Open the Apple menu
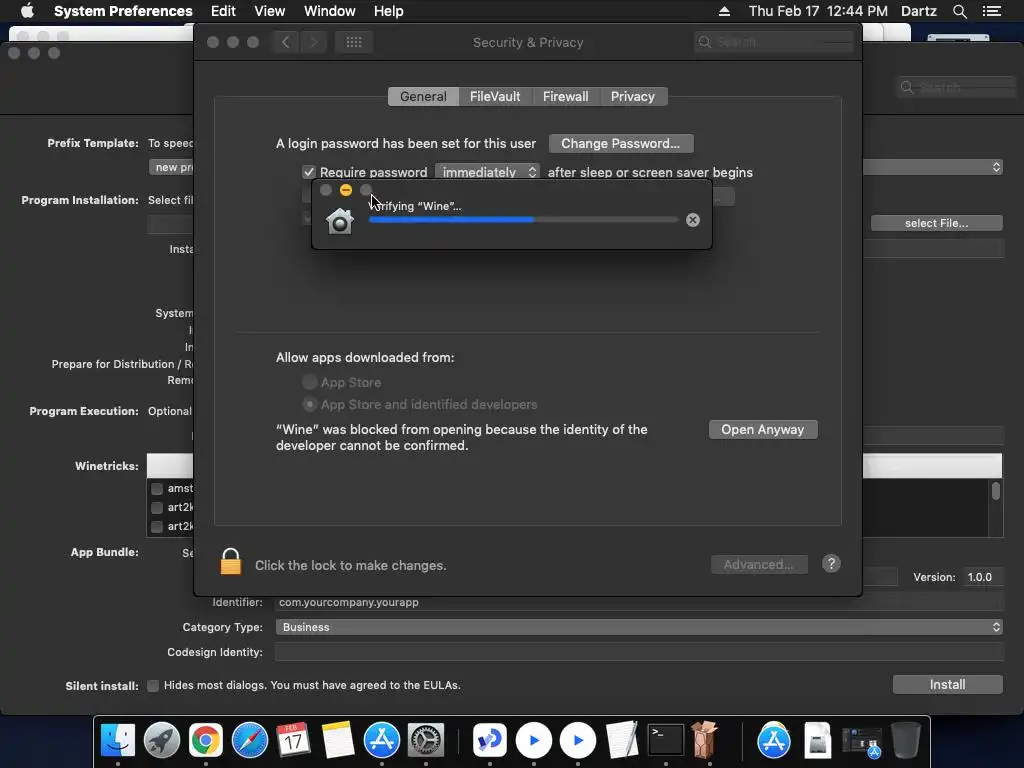1024x768 pixels. pos(27,11)
